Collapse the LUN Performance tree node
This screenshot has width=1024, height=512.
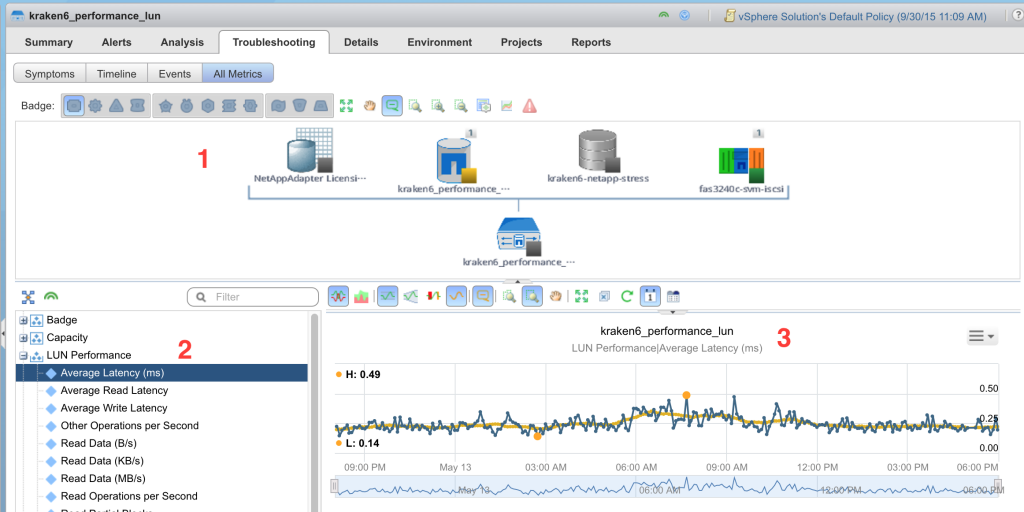[x=22, y=356]
